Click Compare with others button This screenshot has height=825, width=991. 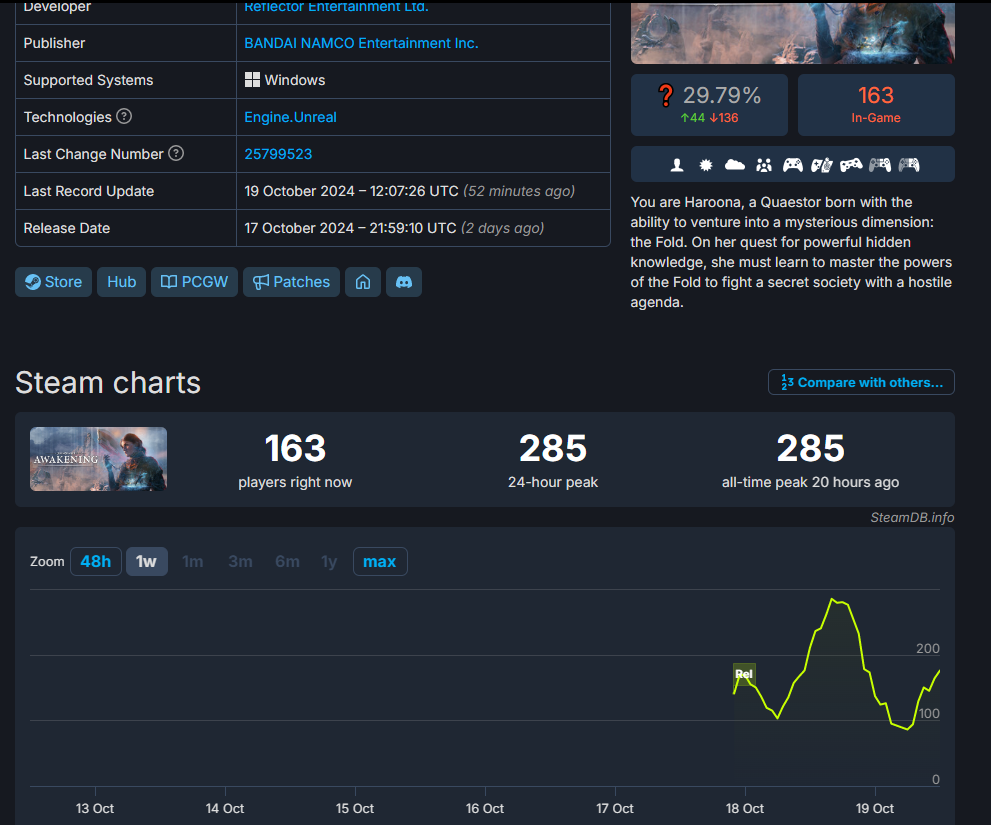point(861,382)
